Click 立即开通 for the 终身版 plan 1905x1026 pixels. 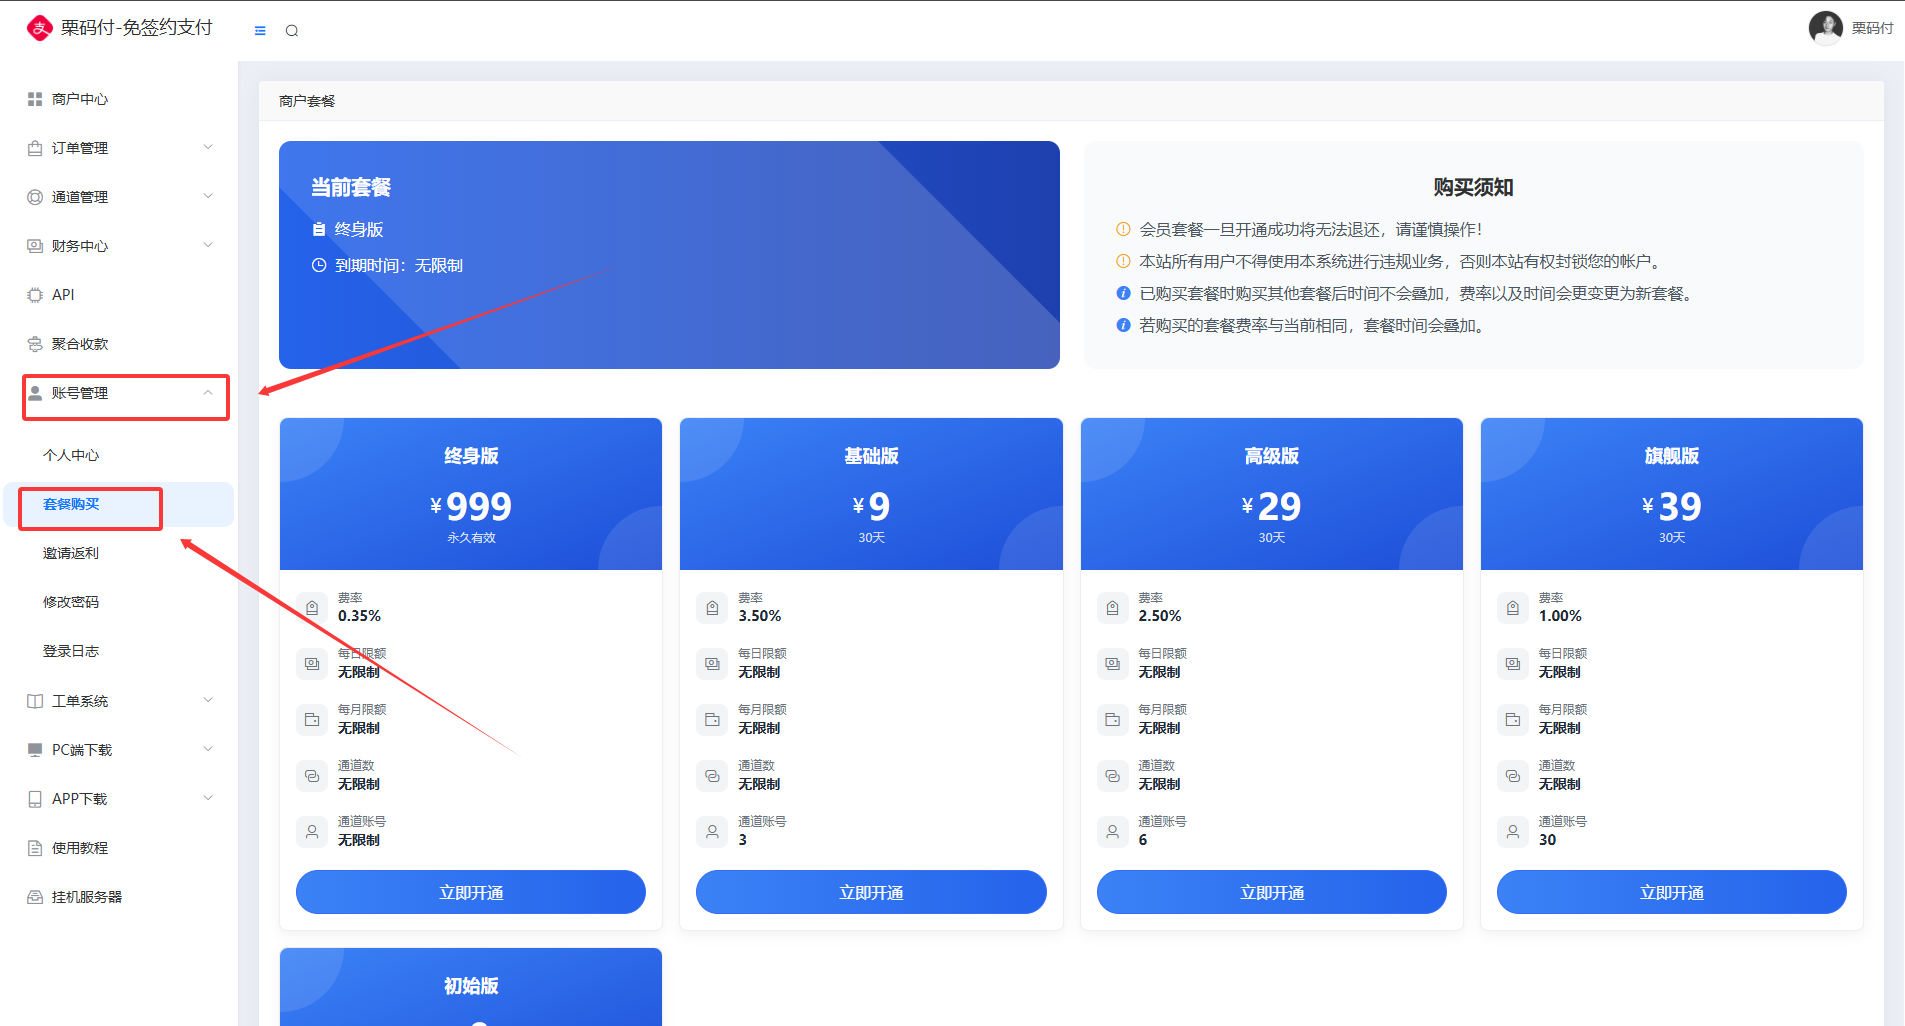tap(471, 892)
